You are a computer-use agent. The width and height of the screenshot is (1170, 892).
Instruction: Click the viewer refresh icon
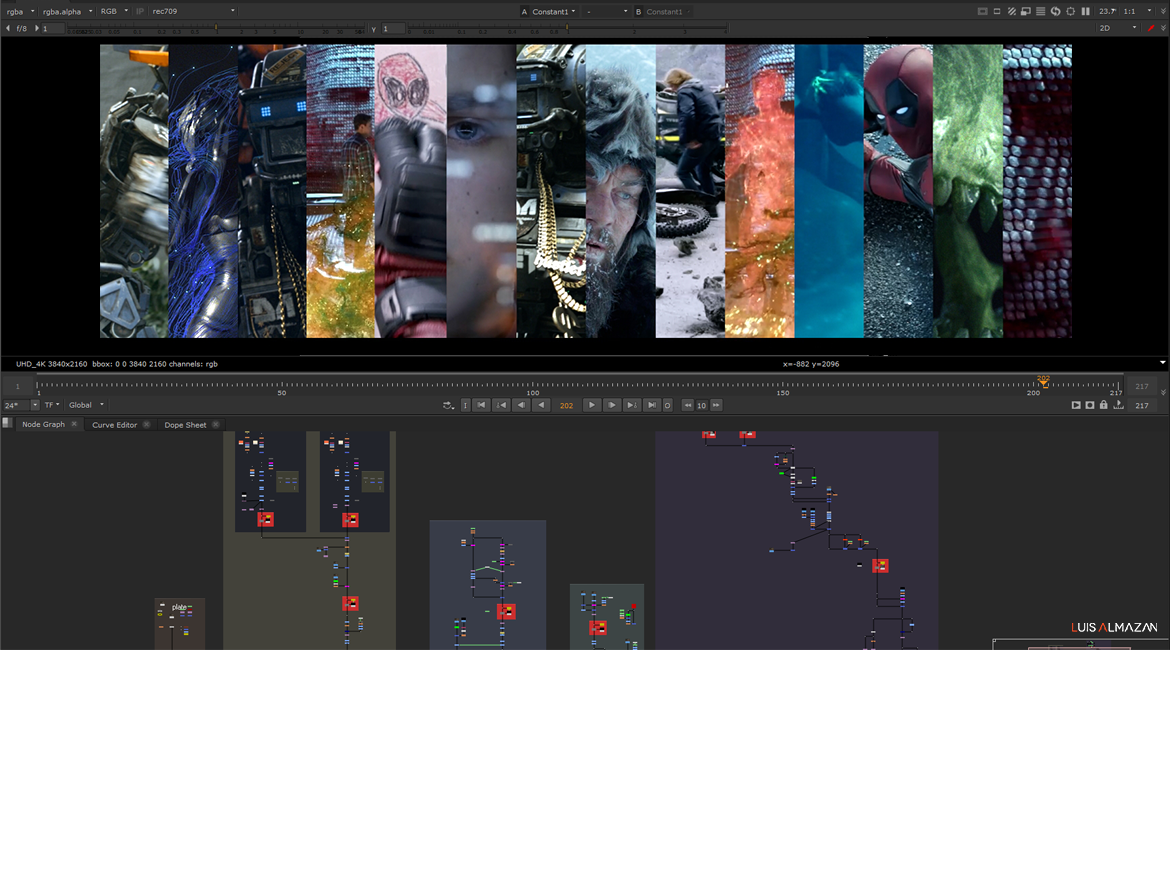click(x=1056, y=11)
